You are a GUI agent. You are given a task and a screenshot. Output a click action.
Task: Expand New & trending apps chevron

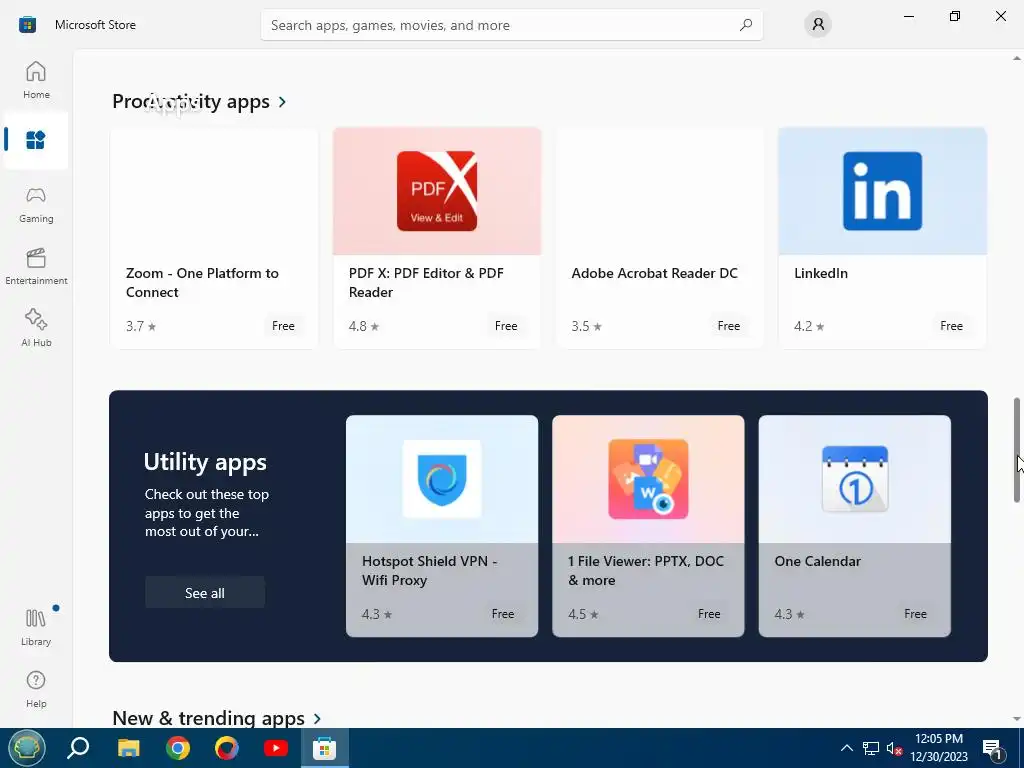317,718
